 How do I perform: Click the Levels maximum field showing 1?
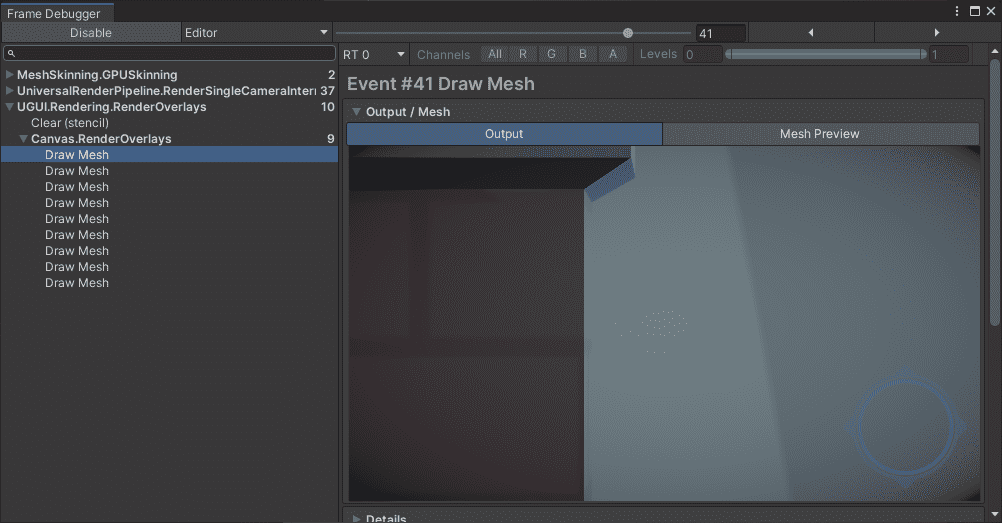(949, 54)
